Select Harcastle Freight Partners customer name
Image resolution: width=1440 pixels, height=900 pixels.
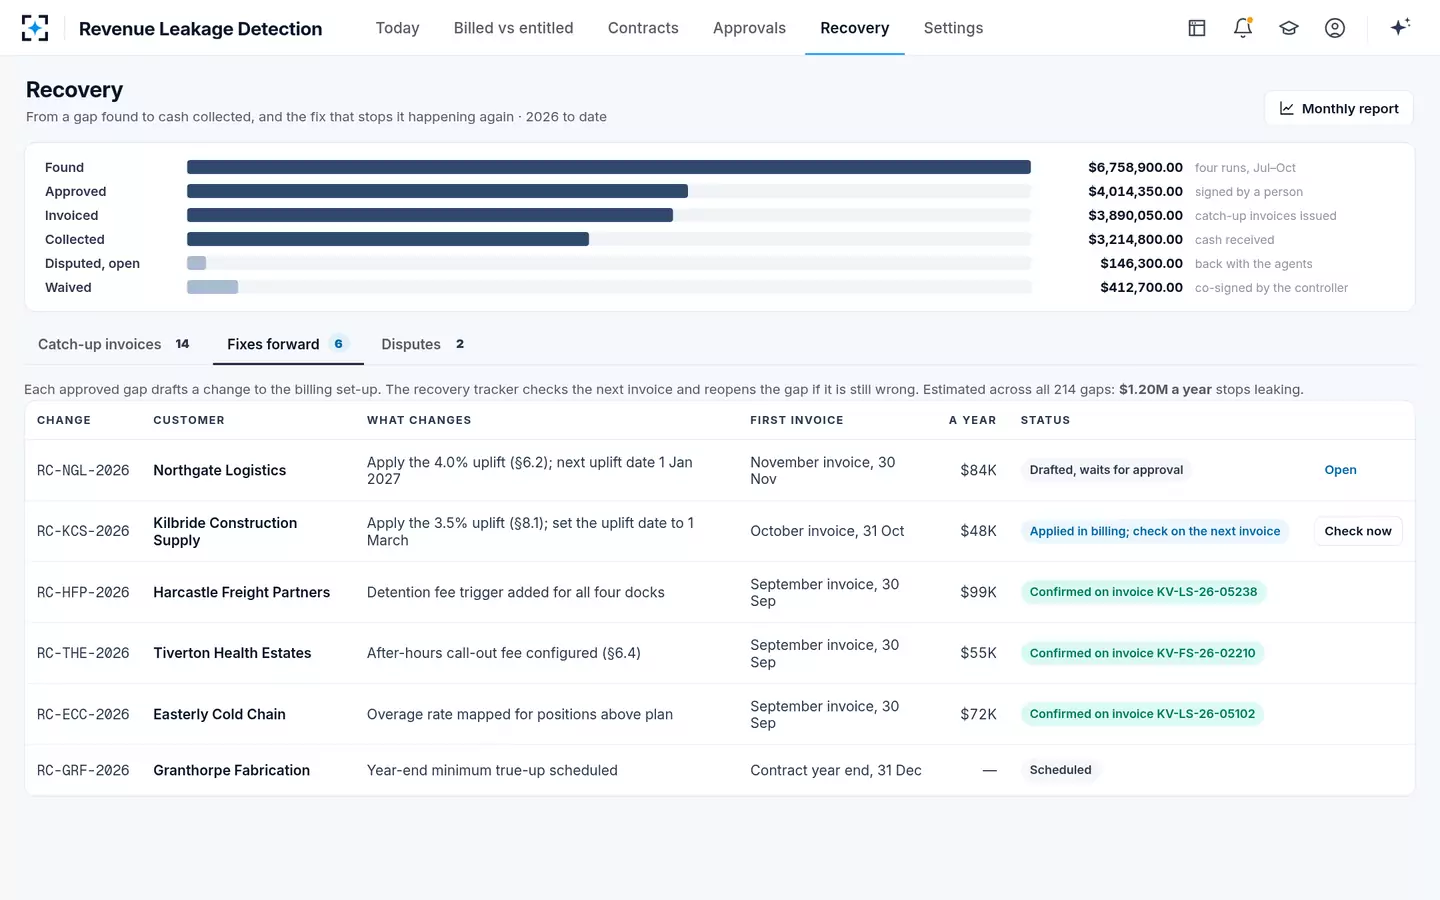pos(241,592)
